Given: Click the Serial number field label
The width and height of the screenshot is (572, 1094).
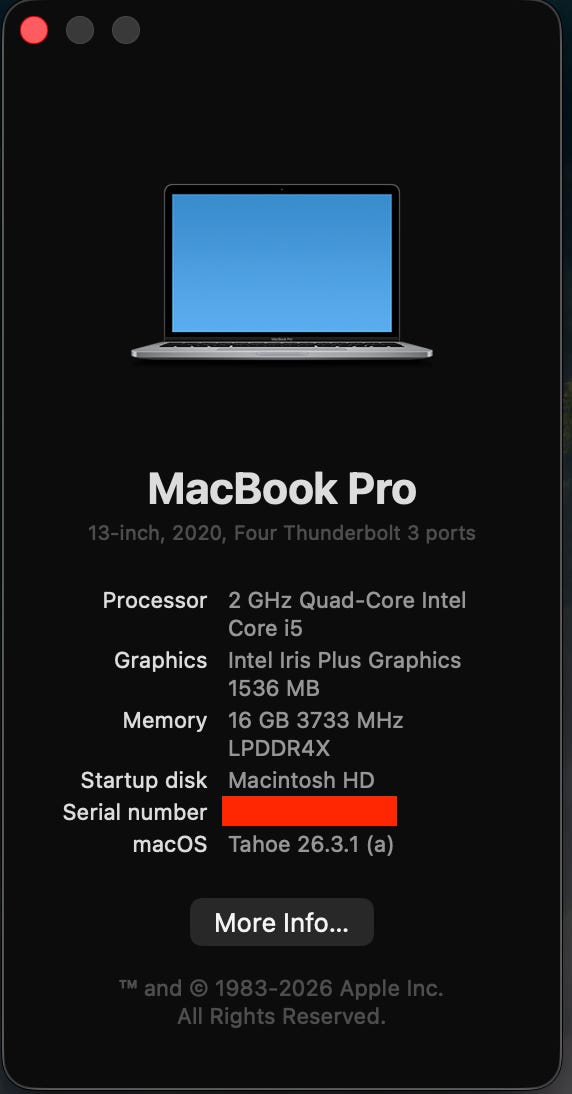Looking at the screenshot, I should point(135,812).
